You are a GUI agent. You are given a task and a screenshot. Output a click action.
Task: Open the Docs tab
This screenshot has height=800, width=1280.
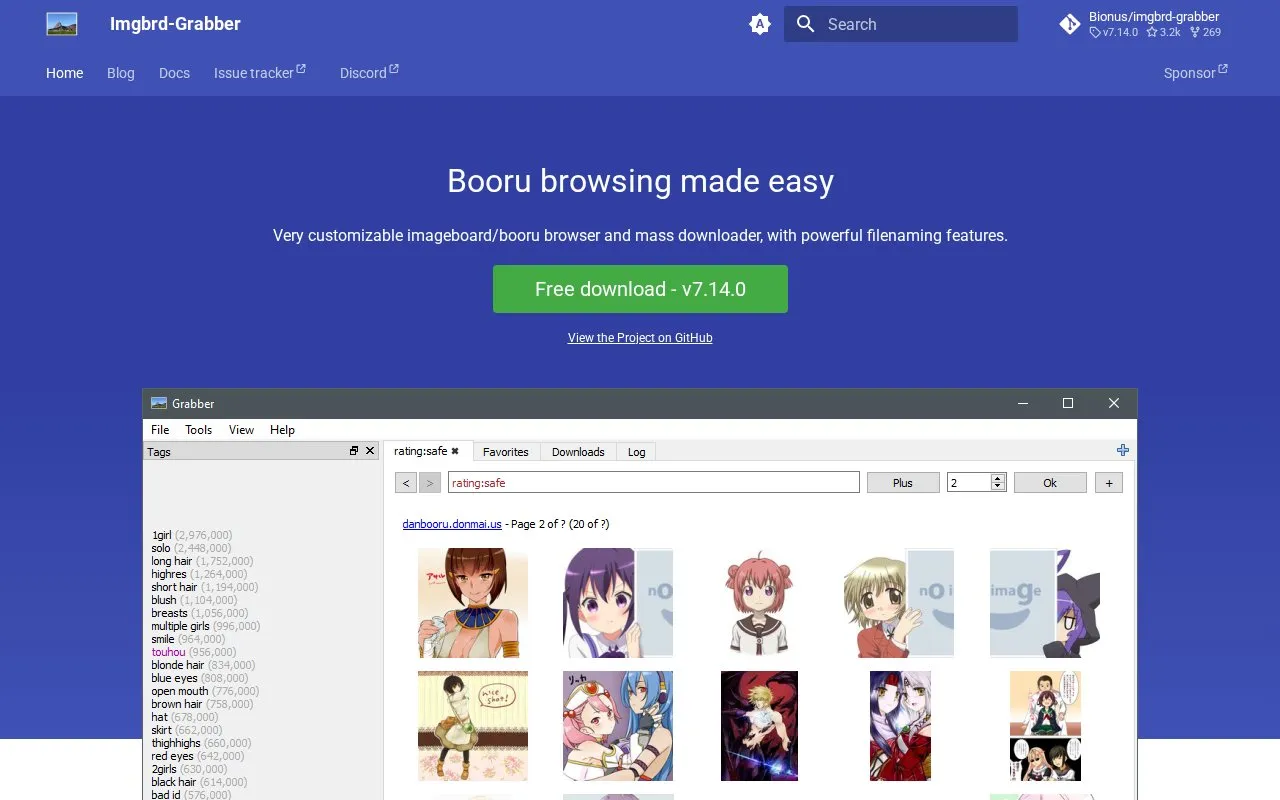(174, 73)
